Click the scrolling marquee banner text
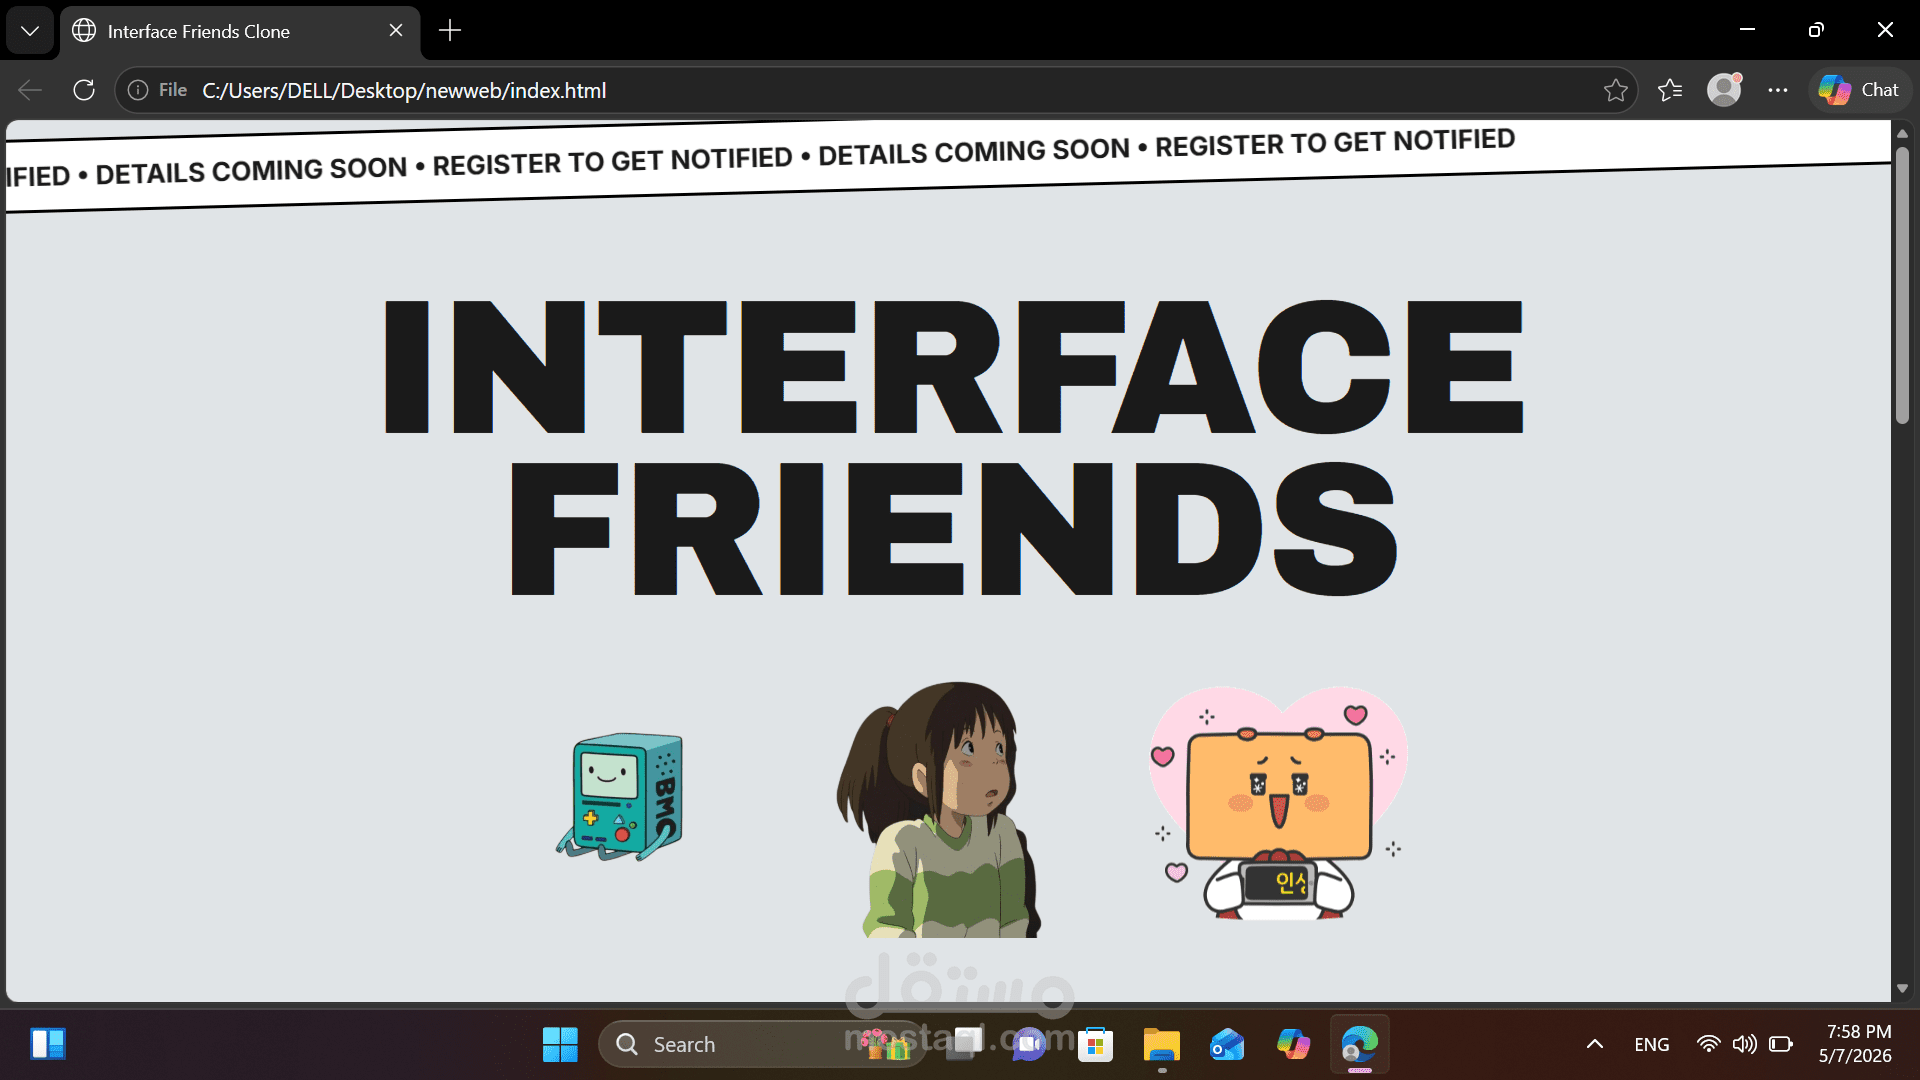Viewport: 1920px width, 1080px height. (x=760, y=158)
